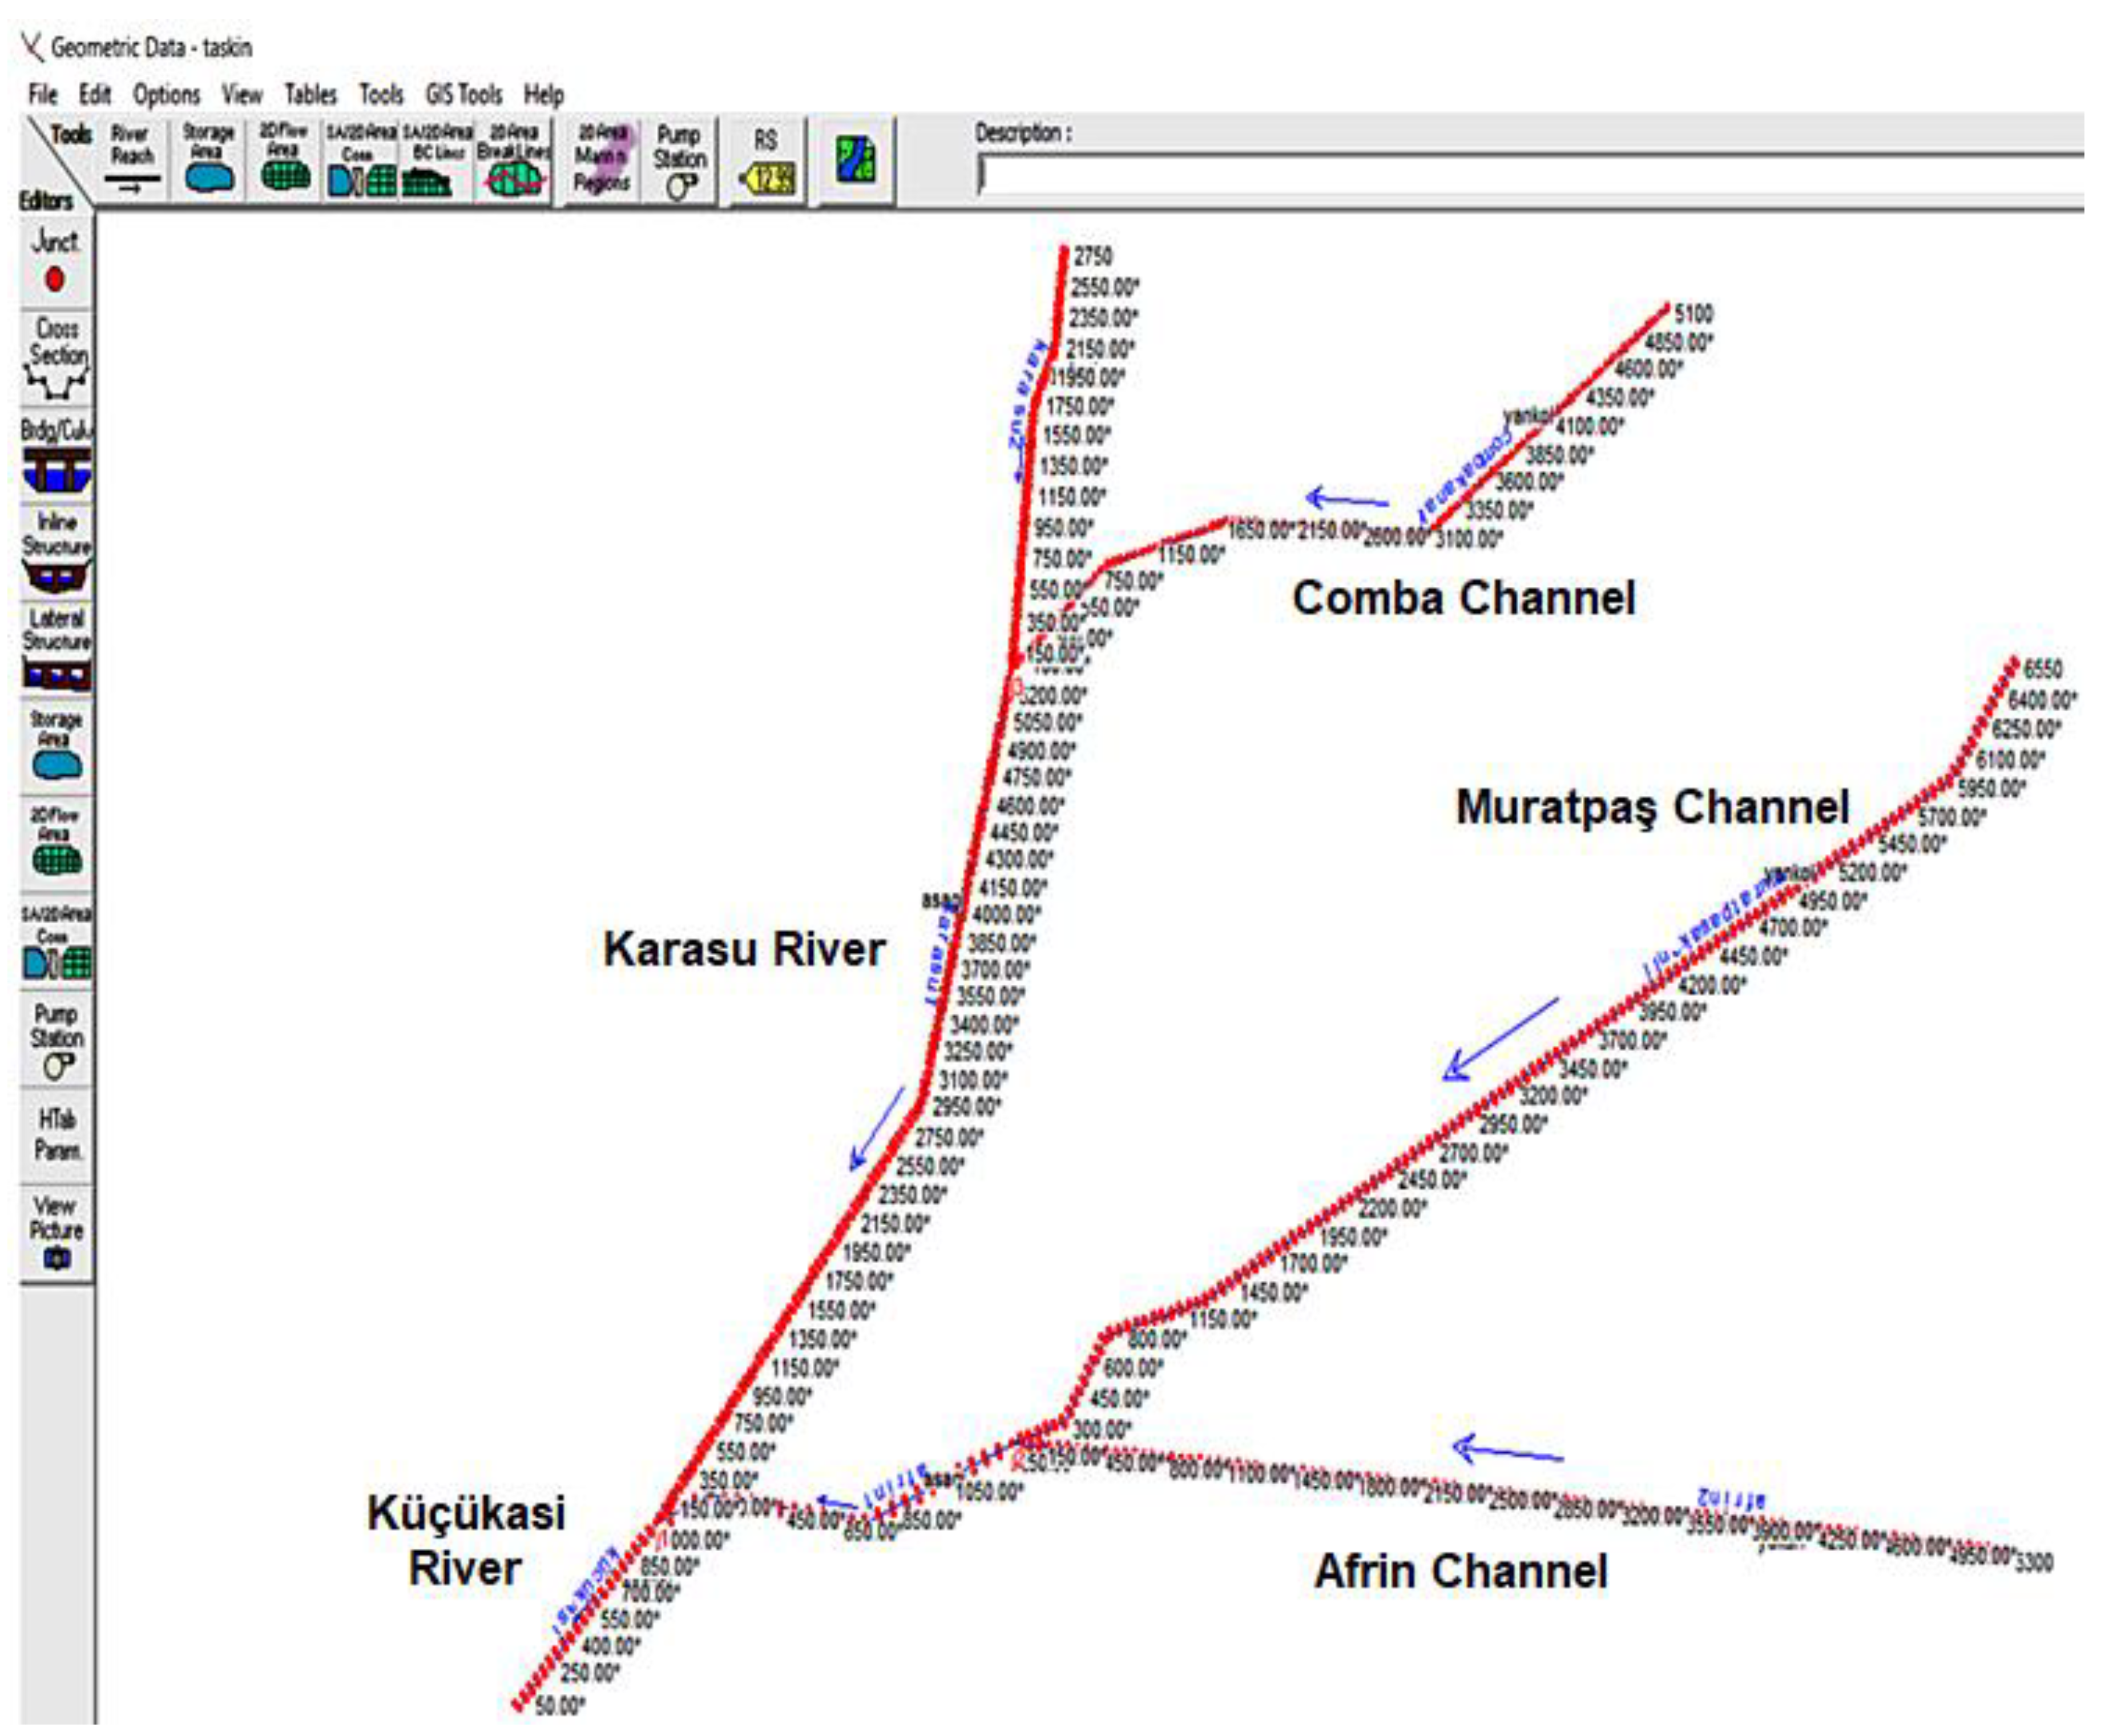Select the 2D Area BreakLines tool
This screenshot has height=1736, width=2105.
[513, 160]
